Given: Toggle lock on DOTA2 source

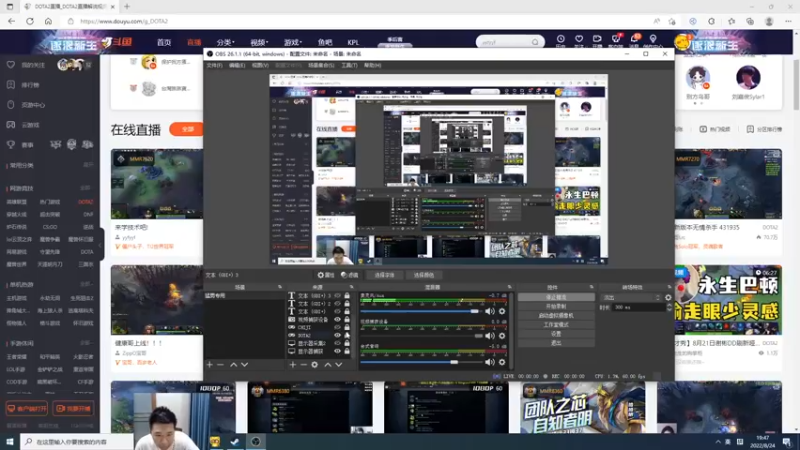Looking at the screenshot, I should [347, 335].
